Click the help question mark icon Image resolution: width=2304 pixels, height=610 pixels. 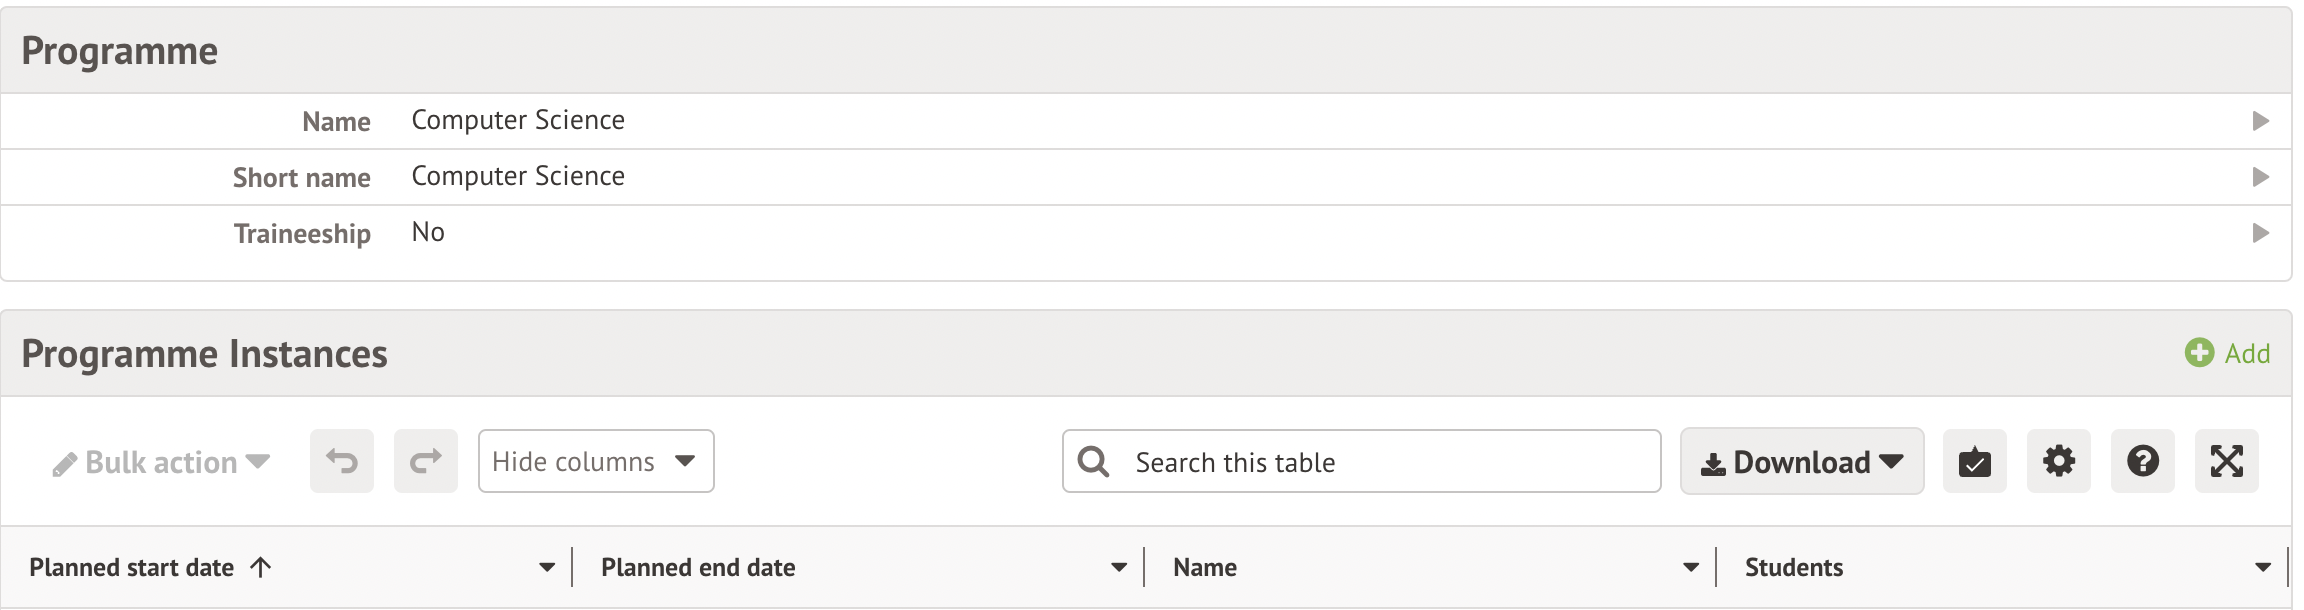(x=2142, y=461)
